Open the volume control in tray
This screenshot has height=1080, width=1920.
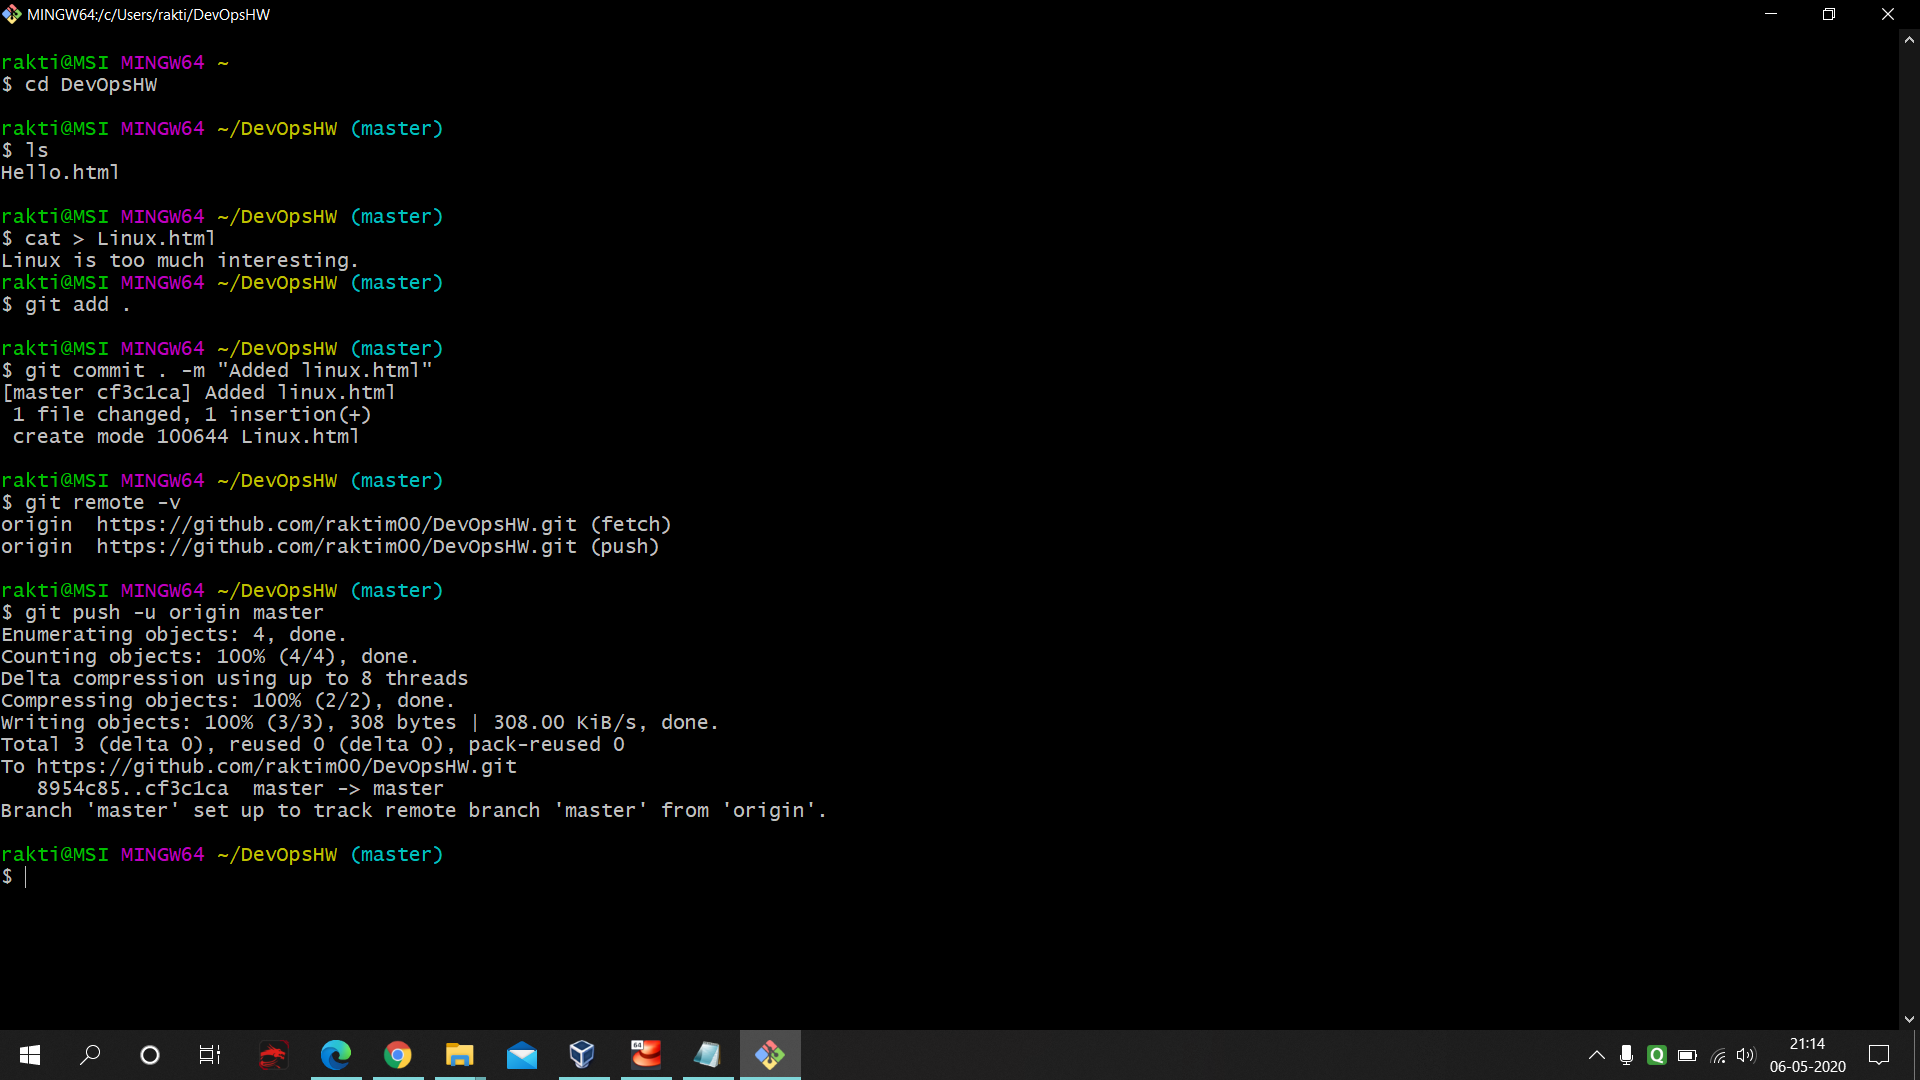[x=1746, y=1054]
